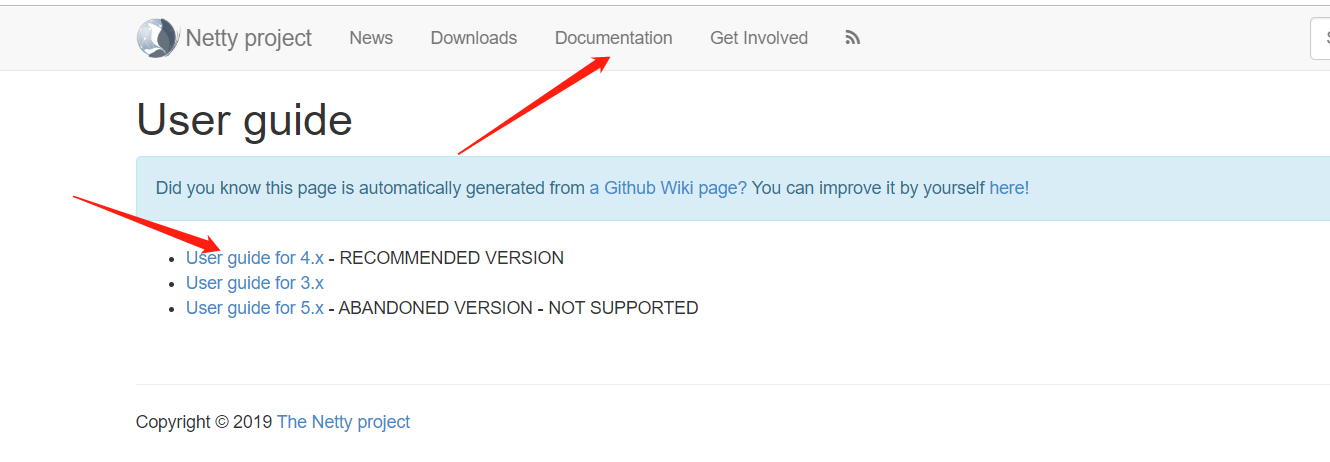The image size is (1330, 462).
Task: Open the Documentation menu
Action: pyautogui.click(x=614, y=38)
